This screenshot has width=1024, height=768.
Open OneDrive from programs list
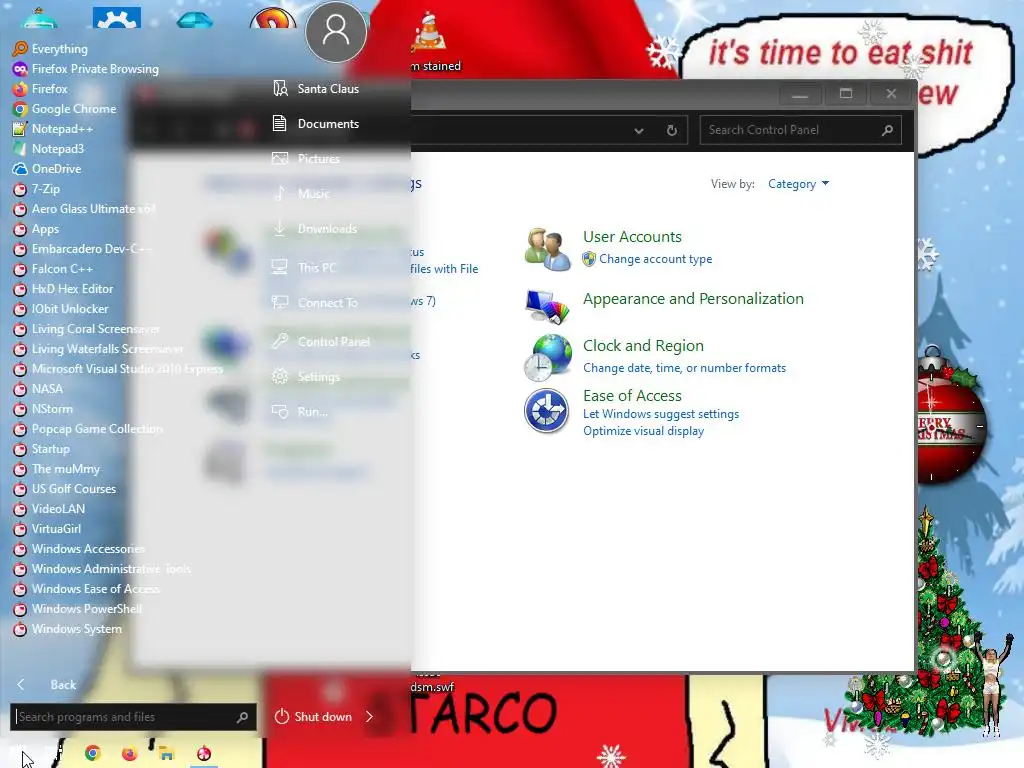[x=47, y=169]
